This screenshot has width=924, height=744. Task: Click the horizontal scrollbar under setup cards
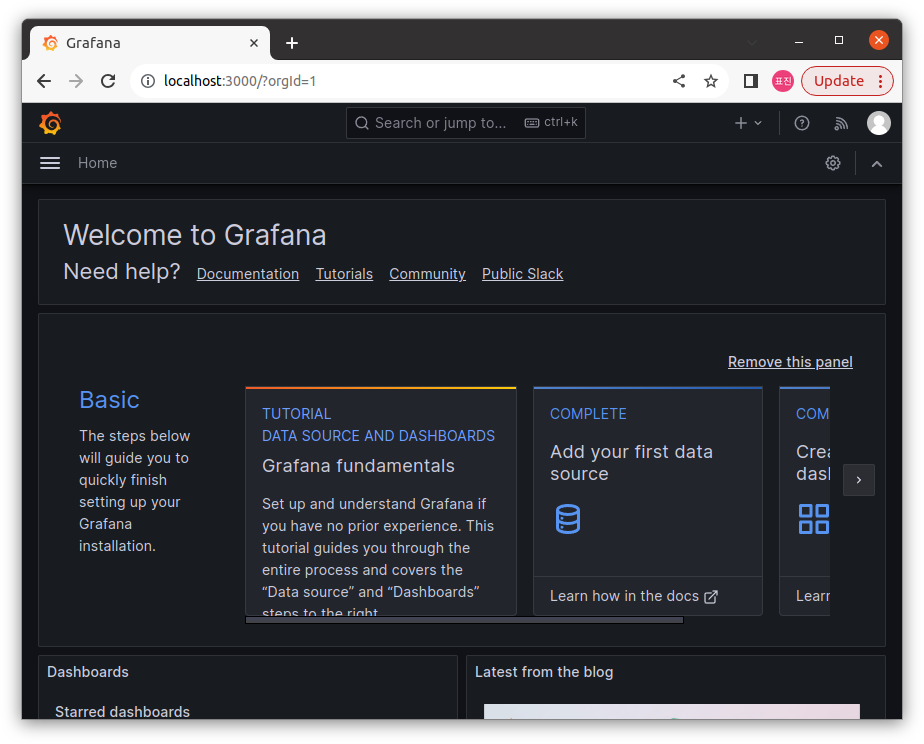pyautogui.click(x=464, y=620)
